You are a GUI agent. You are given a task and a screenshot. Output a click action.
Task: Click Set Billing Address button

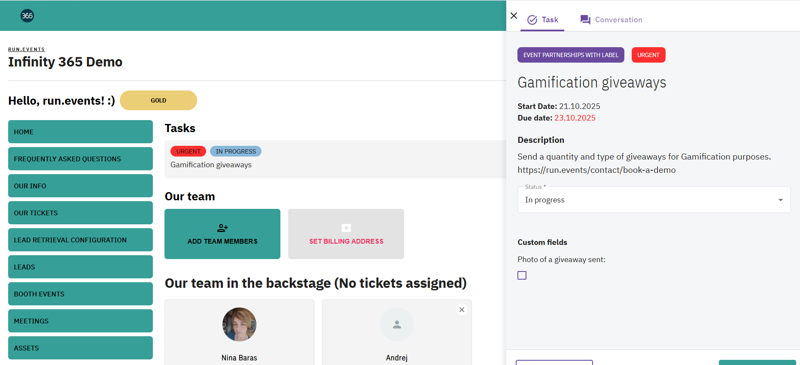pyautogui.click(x=346, y=234)
